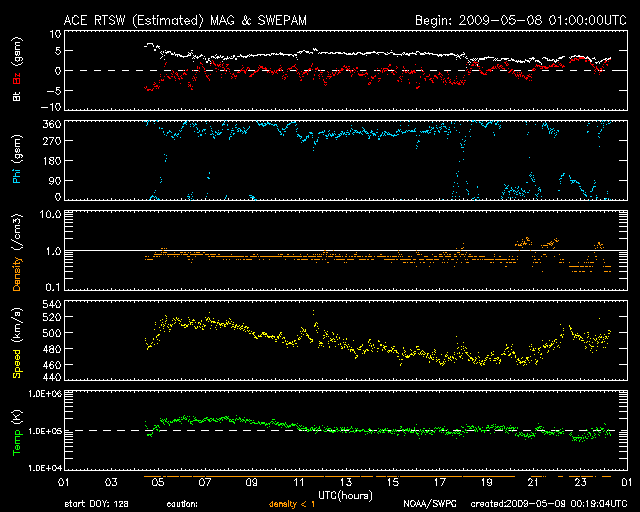Click the '500' tick on the Speed axis
This screenshot has width=640, height=512.
52,333
